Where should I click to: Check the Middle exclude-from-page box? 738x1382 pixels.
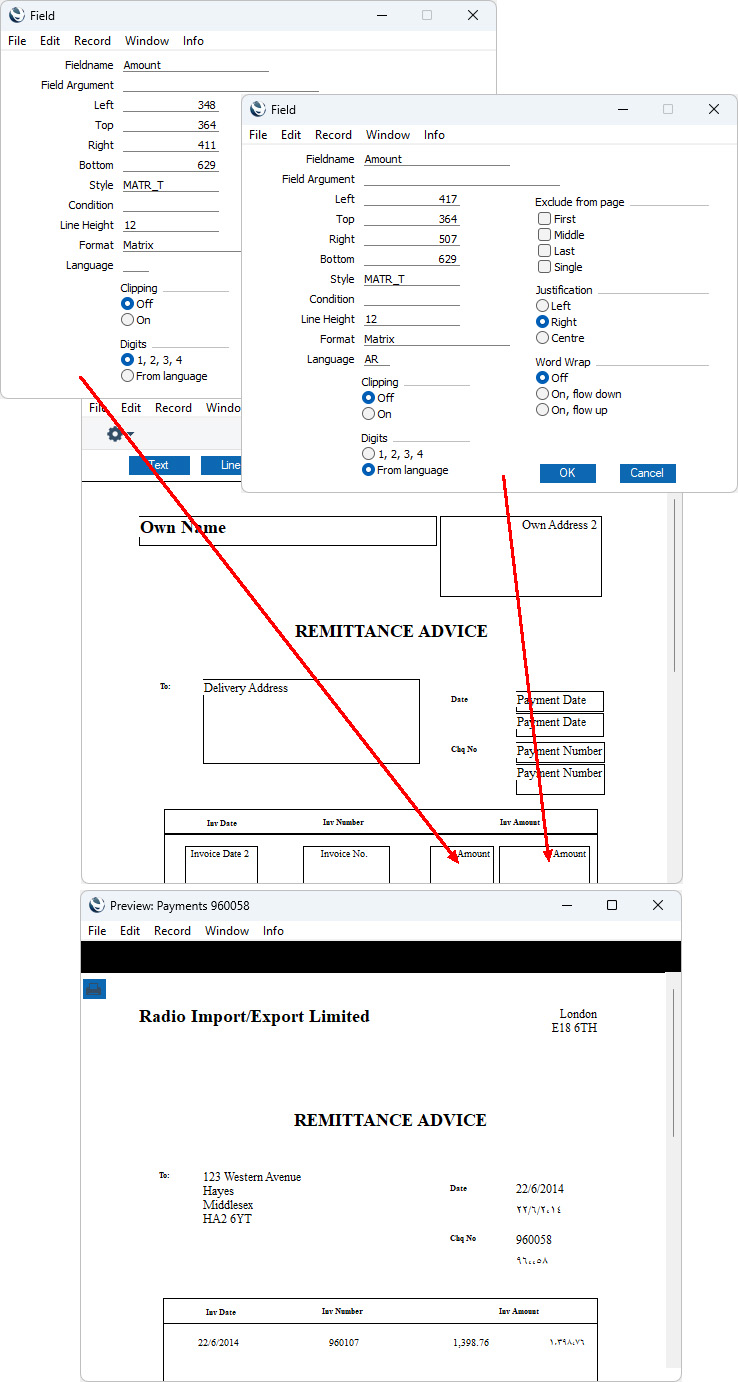click(544, 235)
